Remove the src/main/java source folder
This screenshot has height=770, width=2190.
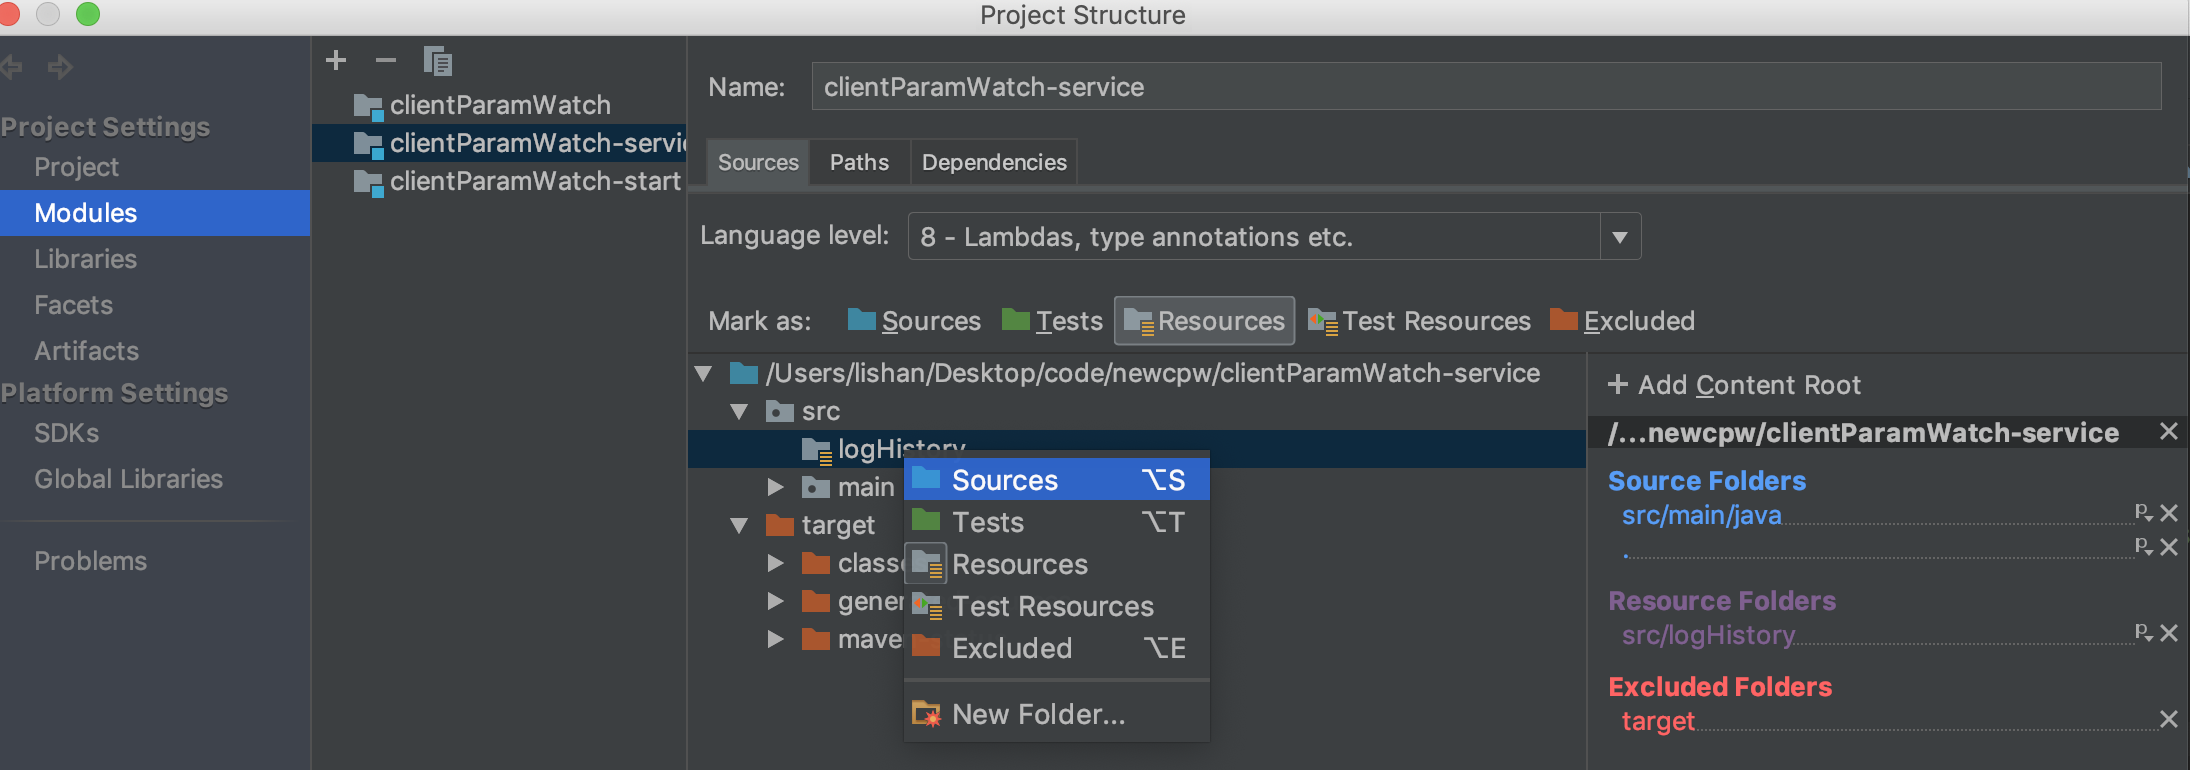pos(2169,513)
